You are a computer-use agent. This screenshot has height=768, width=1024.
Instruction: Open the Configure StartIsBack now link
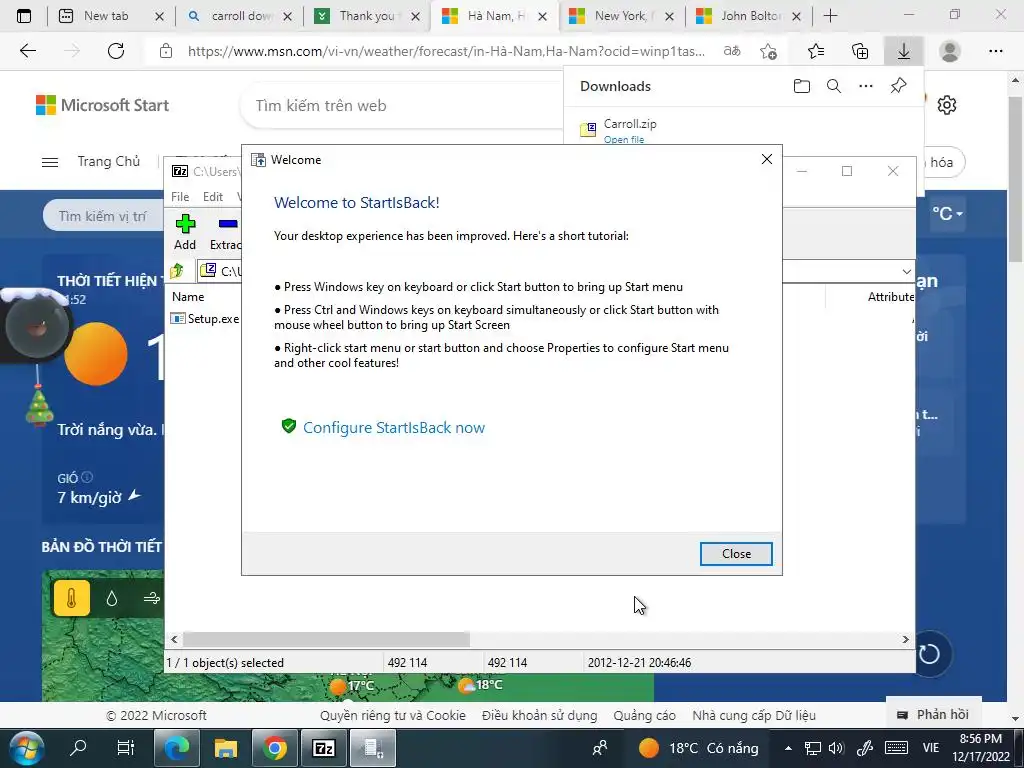(394, 428)
